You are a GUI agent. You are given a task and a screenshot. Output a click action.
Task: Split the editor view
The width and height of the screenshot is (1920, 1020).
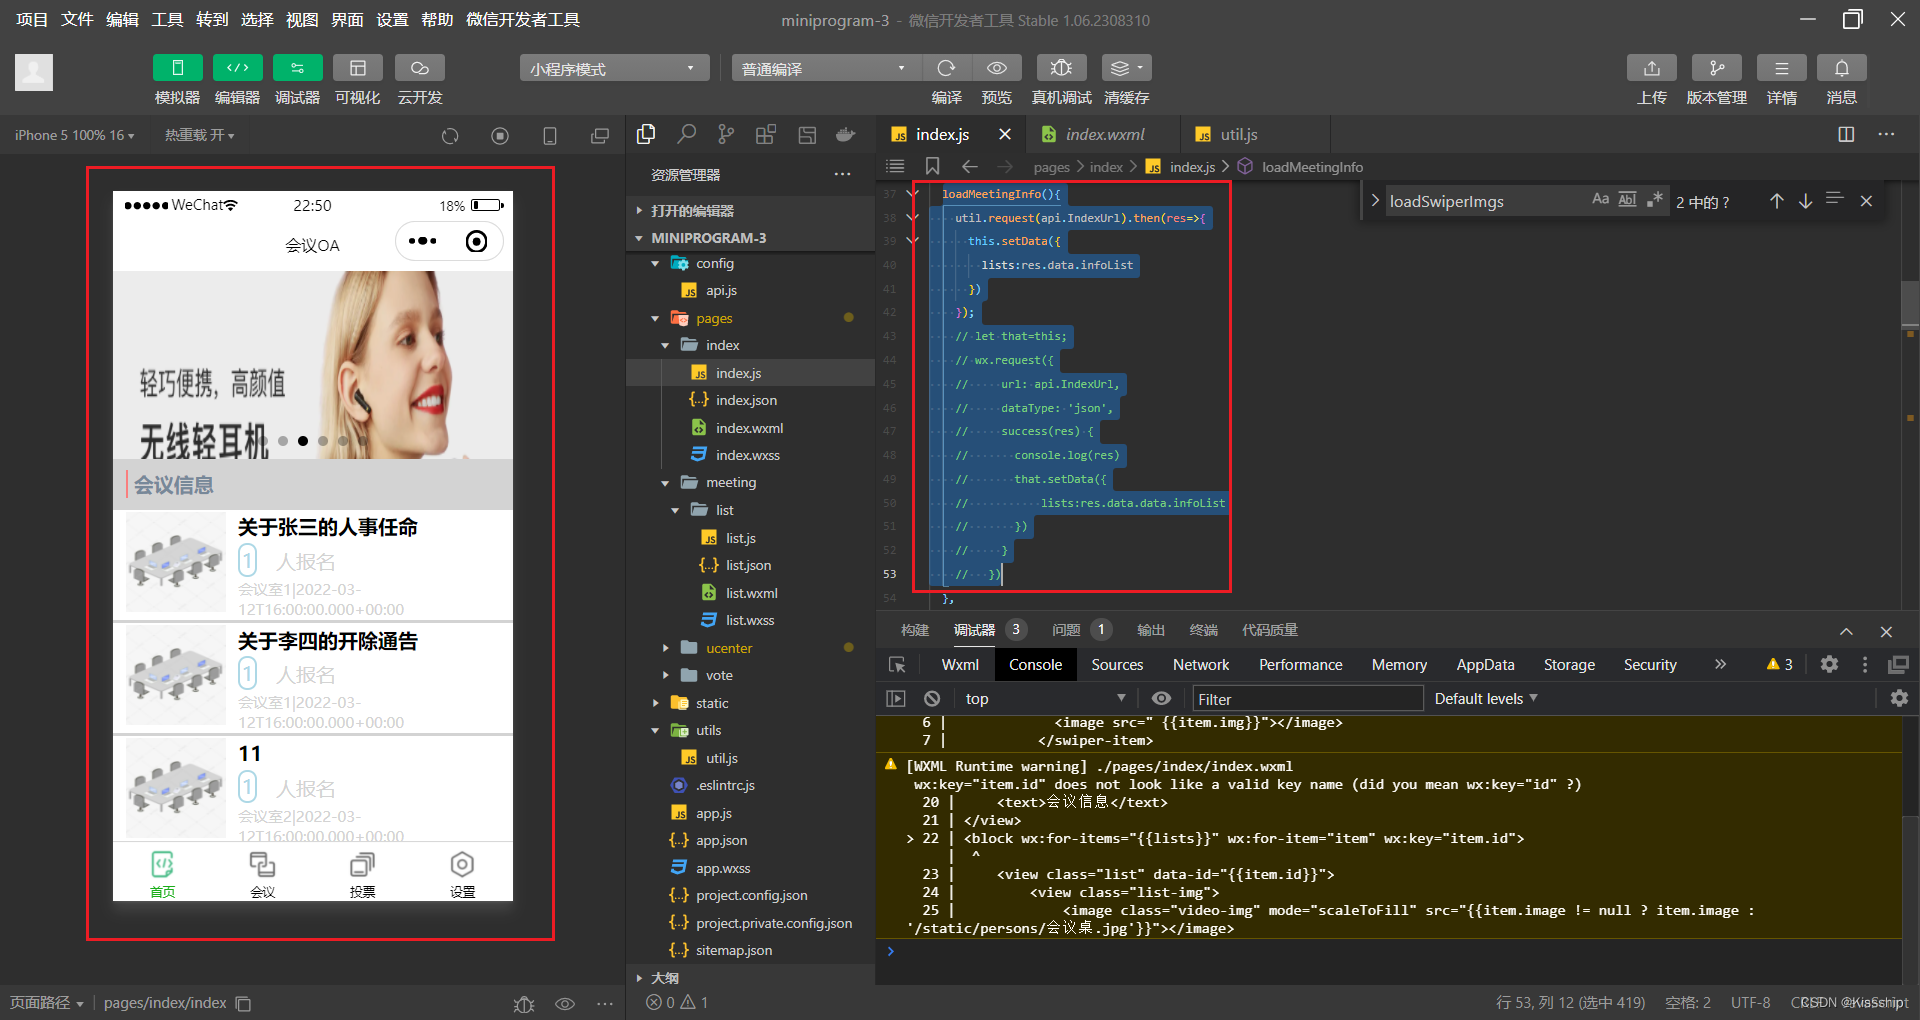(1846, 134)
